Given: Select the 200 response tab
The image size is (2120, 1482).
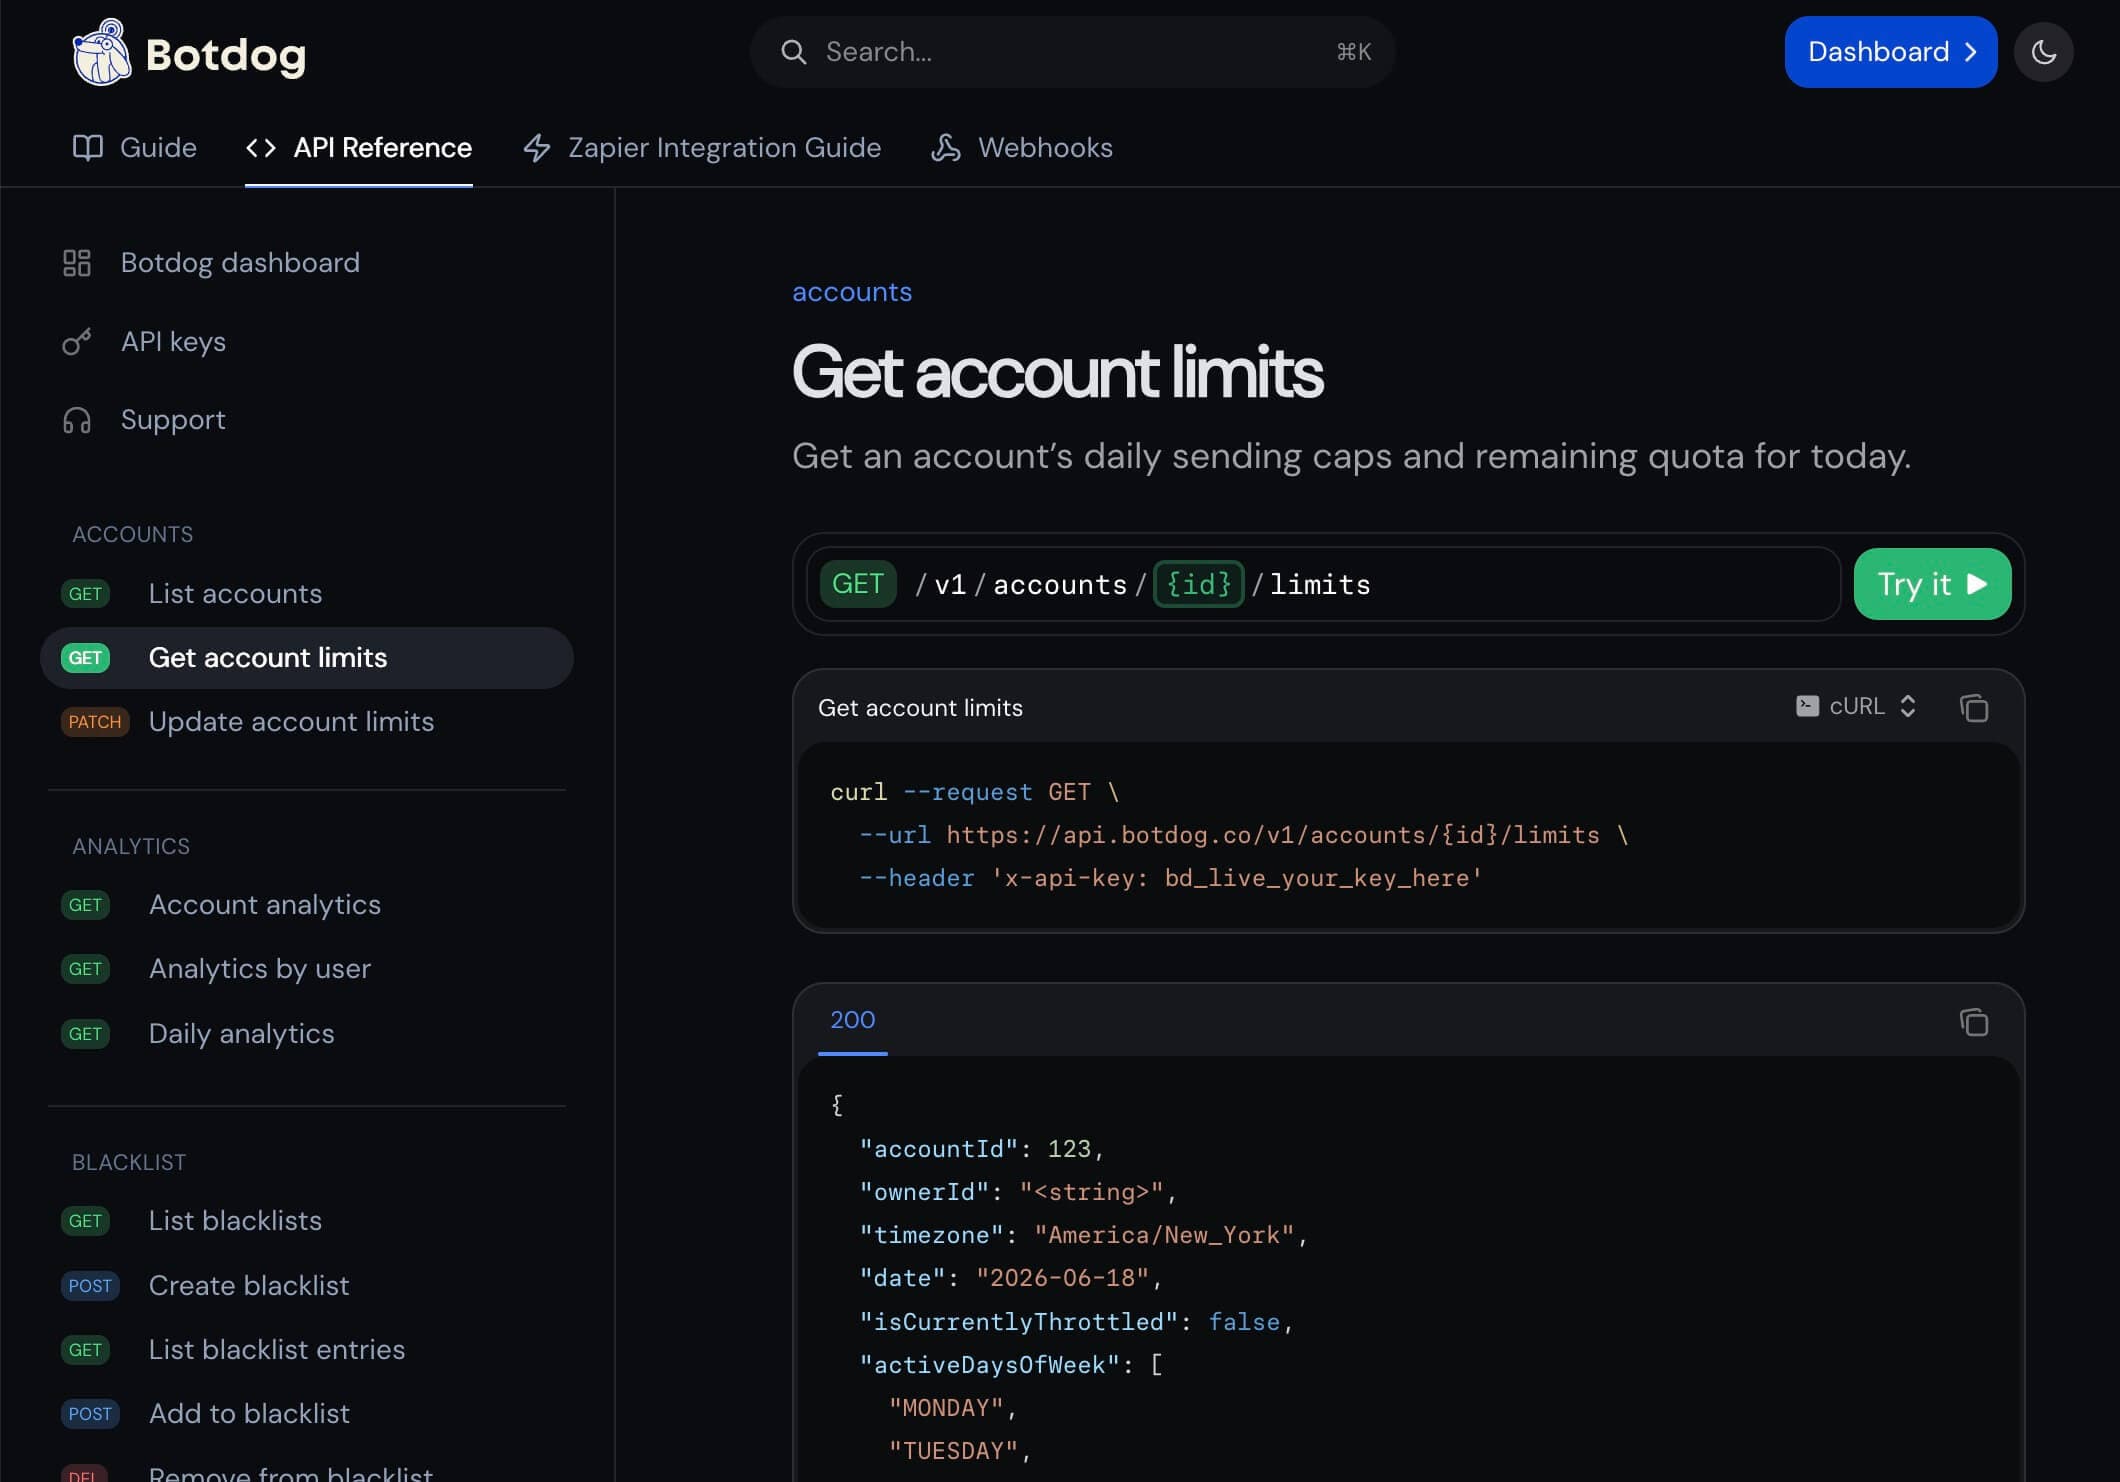Looking at the screenshot, I should (x=853, y=1020).
